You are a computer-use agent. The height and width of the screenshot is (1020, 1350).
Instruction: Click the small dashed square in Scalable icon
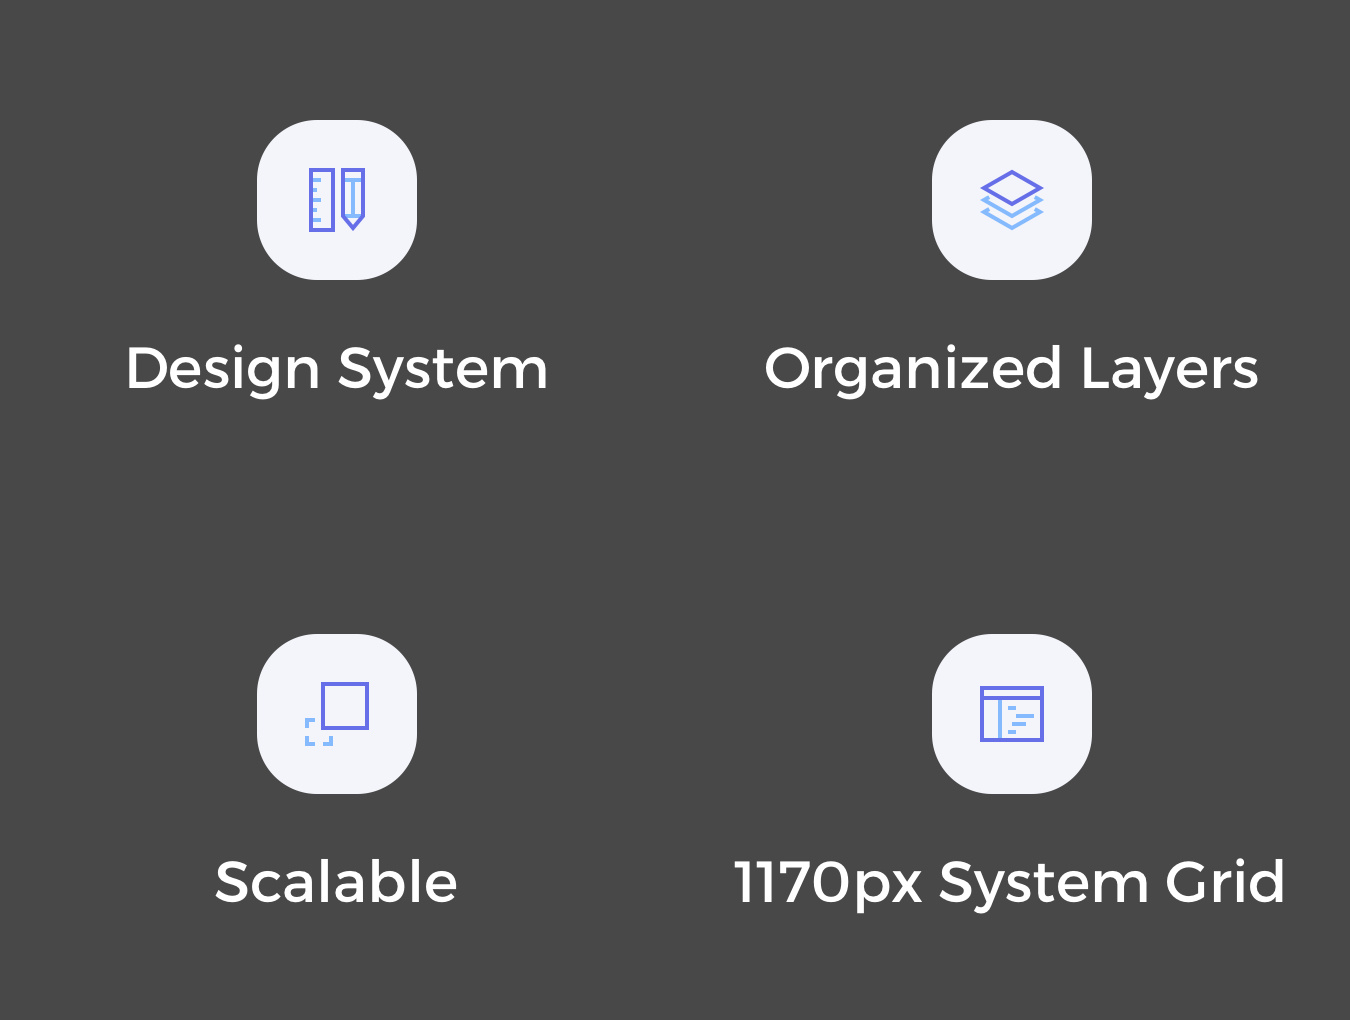pos(318,732)
